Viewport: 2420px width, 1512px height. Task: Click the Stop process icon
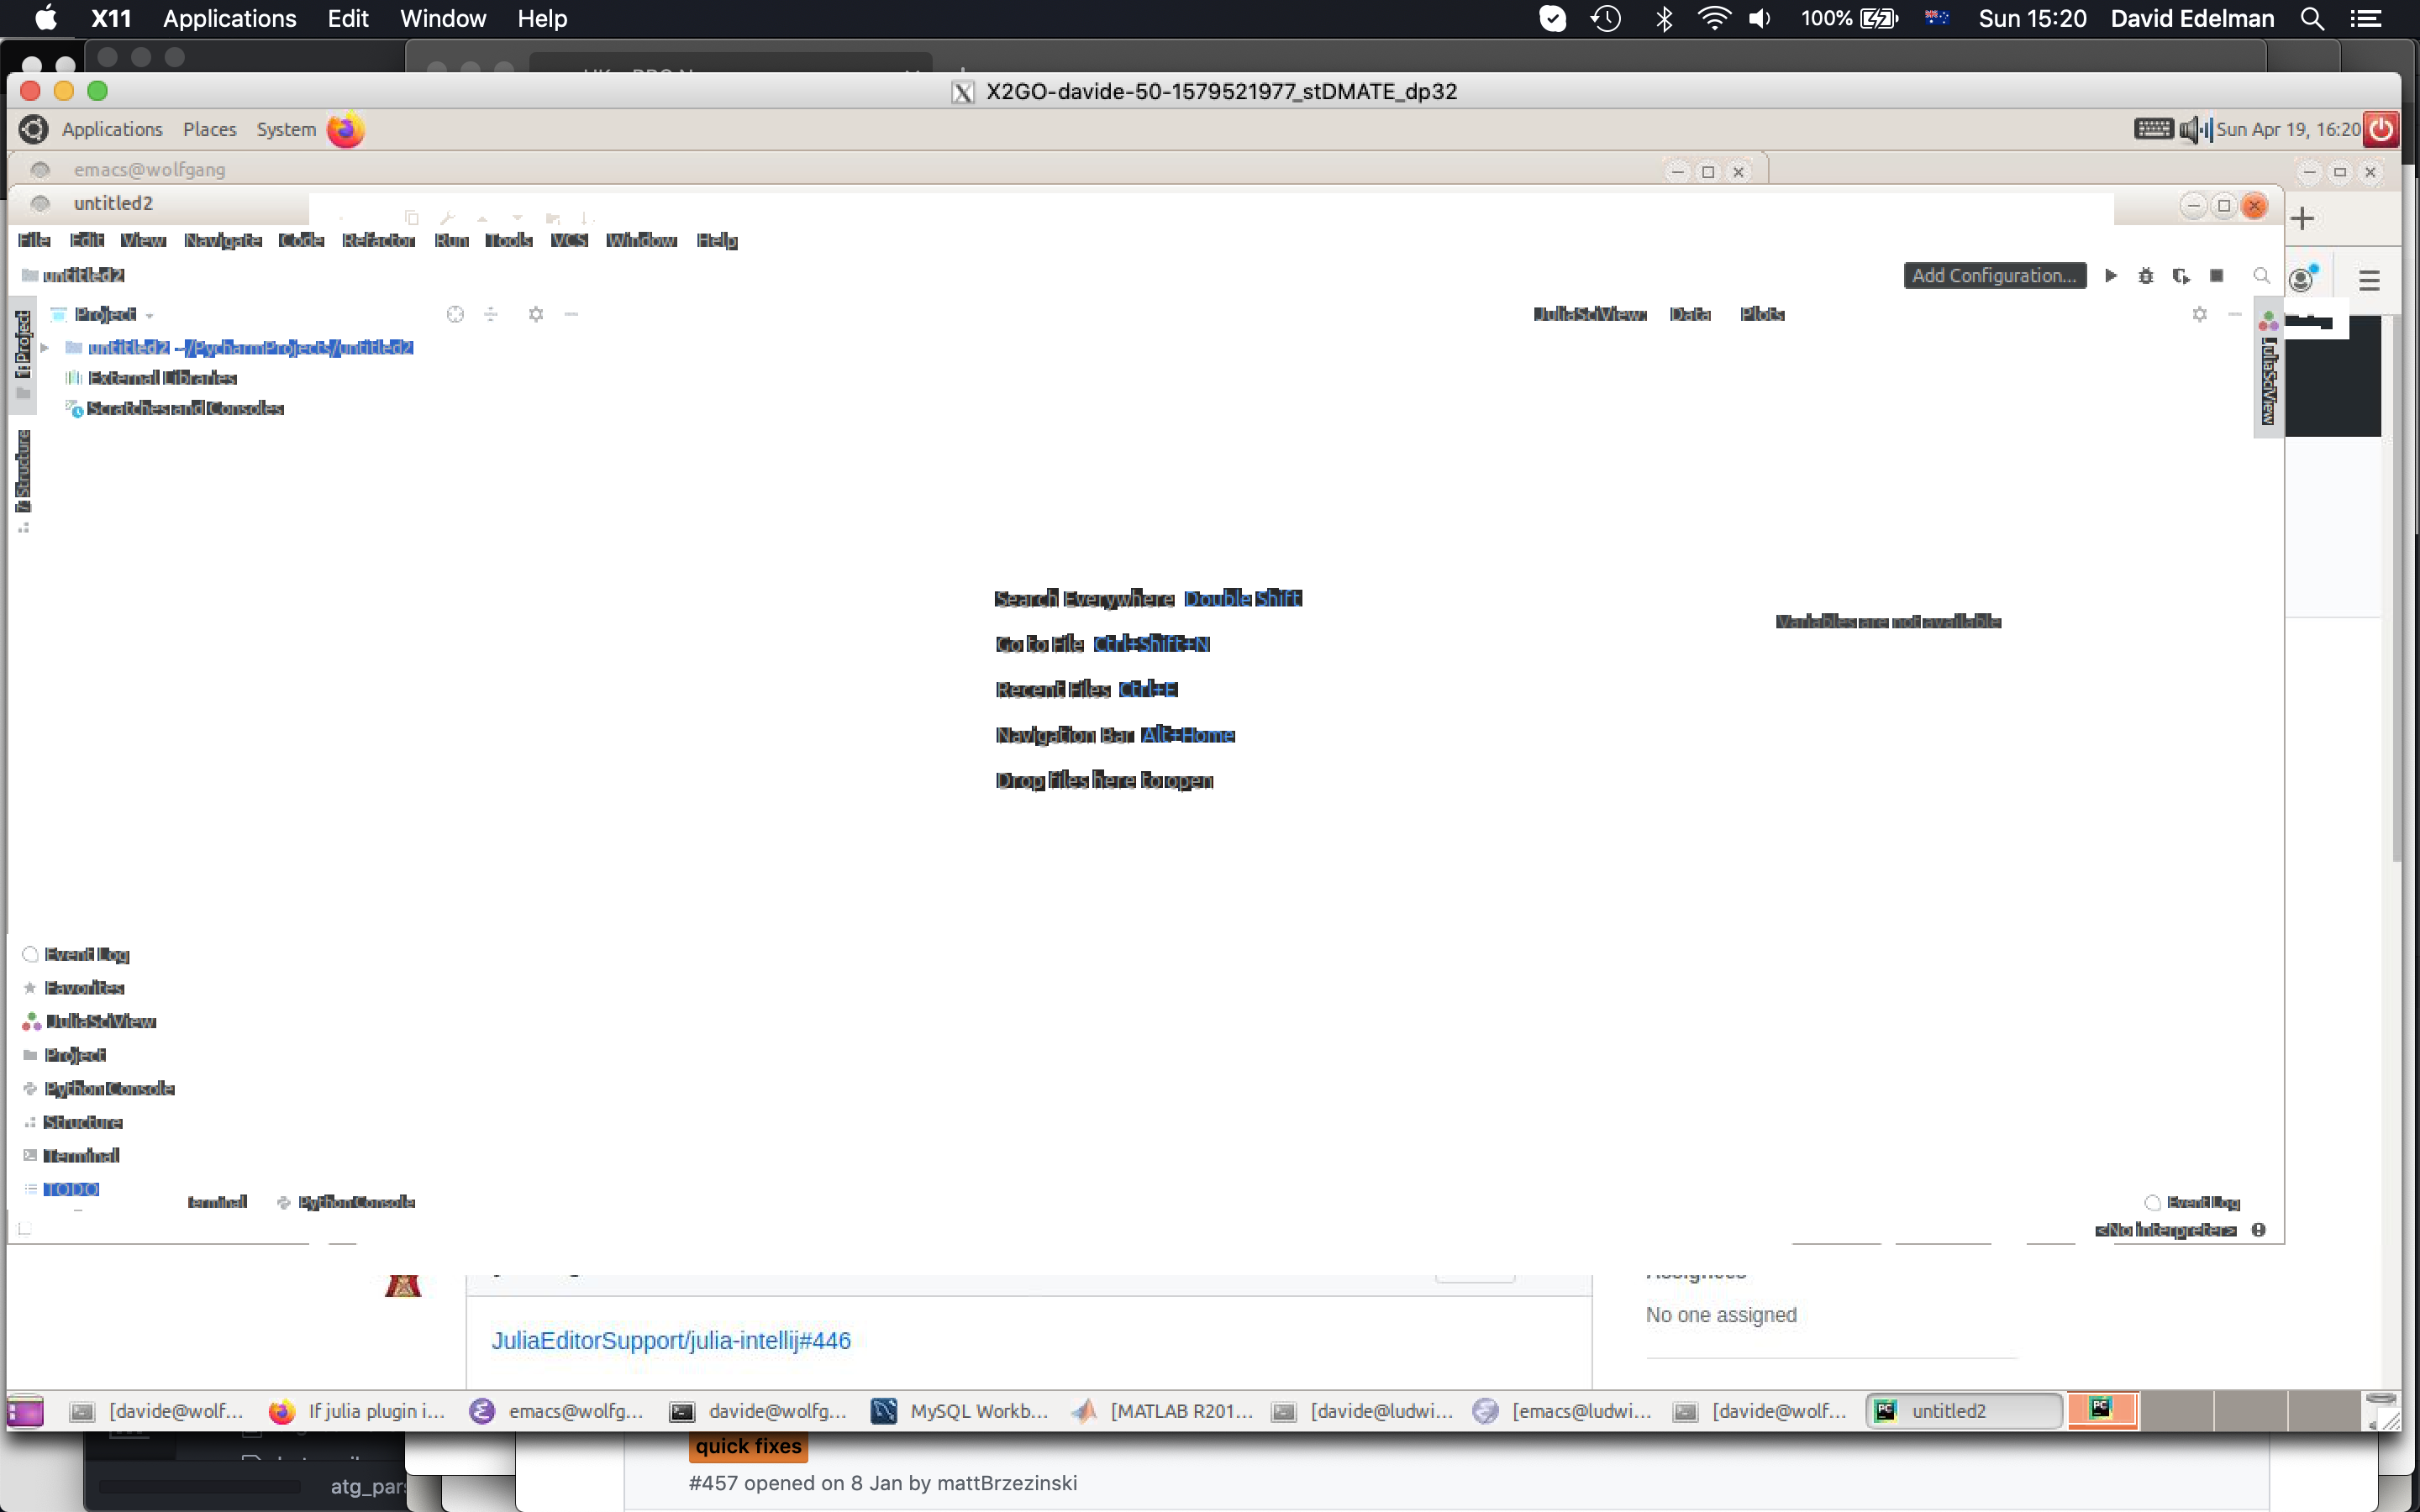pyautogui.click(x=2216, y=275)
